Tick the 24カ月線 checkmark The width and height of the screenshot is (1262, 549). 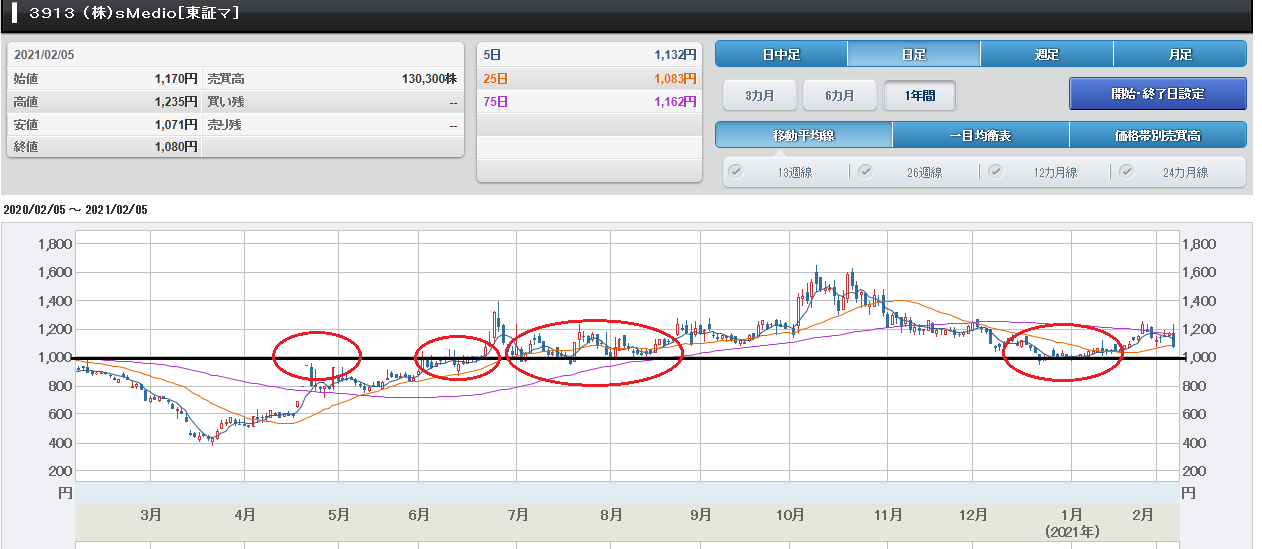point(1127,171)
